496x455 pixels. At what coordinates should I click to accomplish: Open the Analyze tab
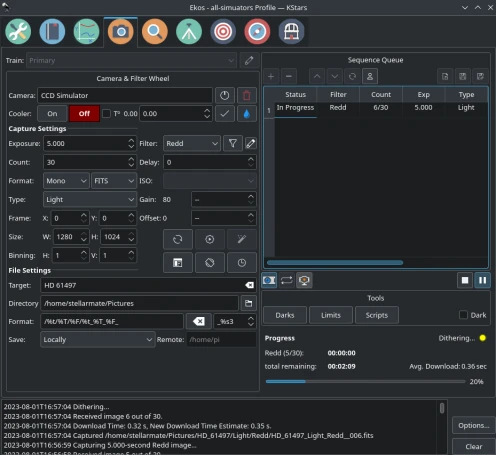(x=86, y=32)
